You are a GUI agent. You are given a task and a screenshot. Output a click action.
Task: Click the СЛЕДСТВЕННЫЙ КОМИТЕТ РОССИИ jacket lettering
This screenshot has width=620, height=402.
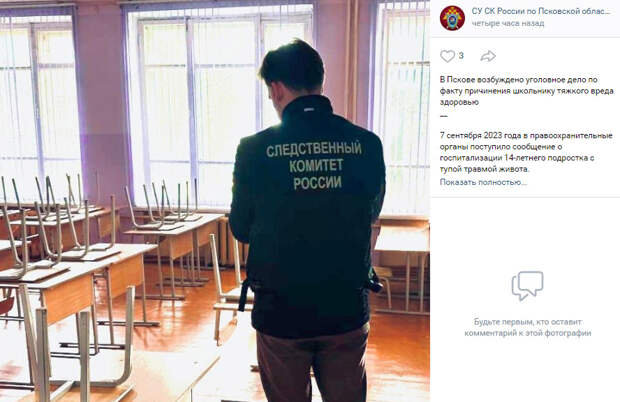pyautogui.click(x=314, y=165)
